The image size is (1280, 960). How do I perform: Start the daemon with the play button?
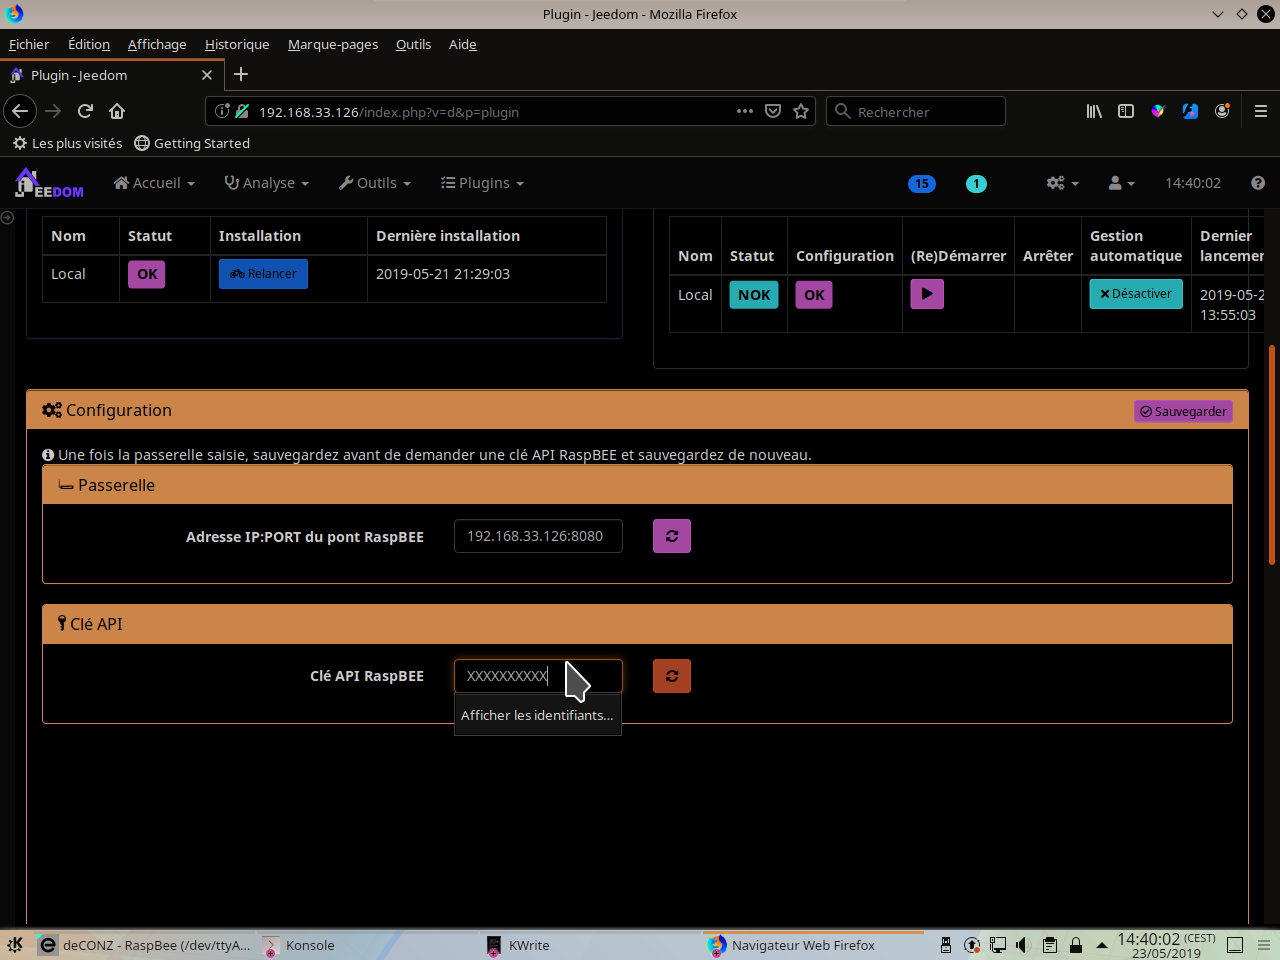coord(927,294)
